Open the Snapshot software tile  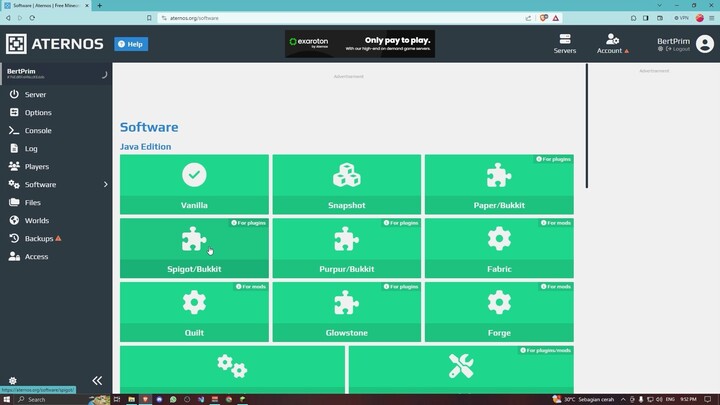(x=347, y=184)
